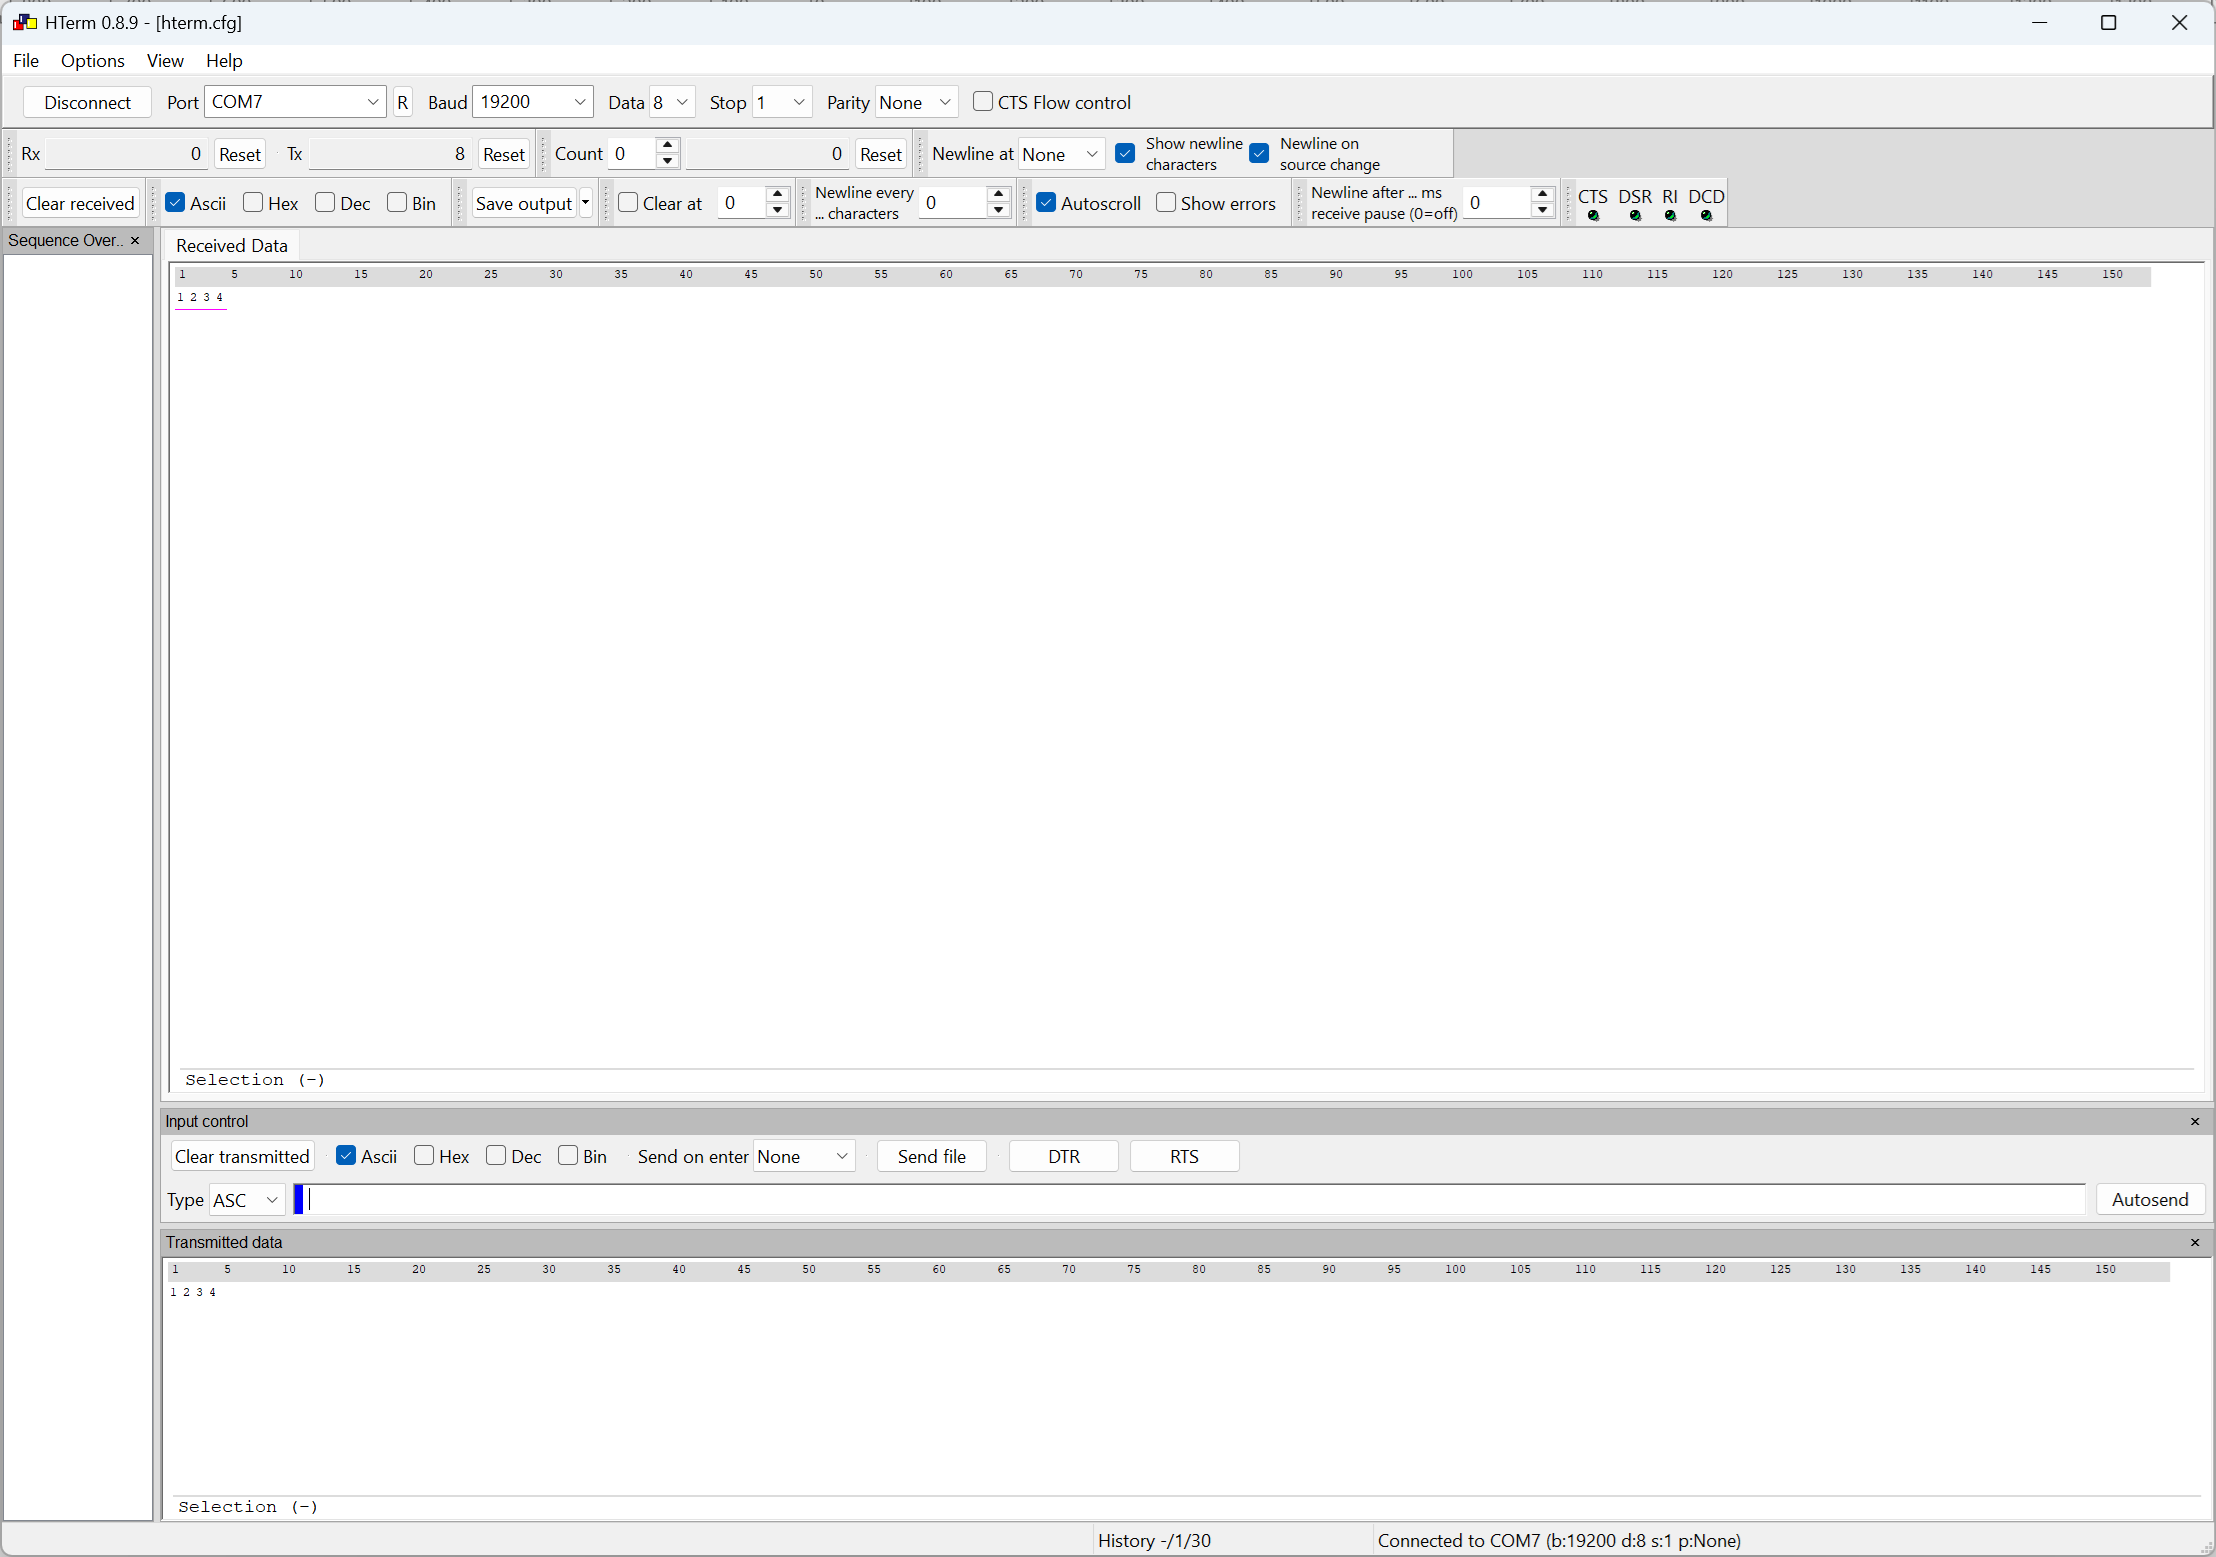The image size is (2216, 1557).
Task: Click the ASCII input text field
Action: [x=1190, y=1200]
